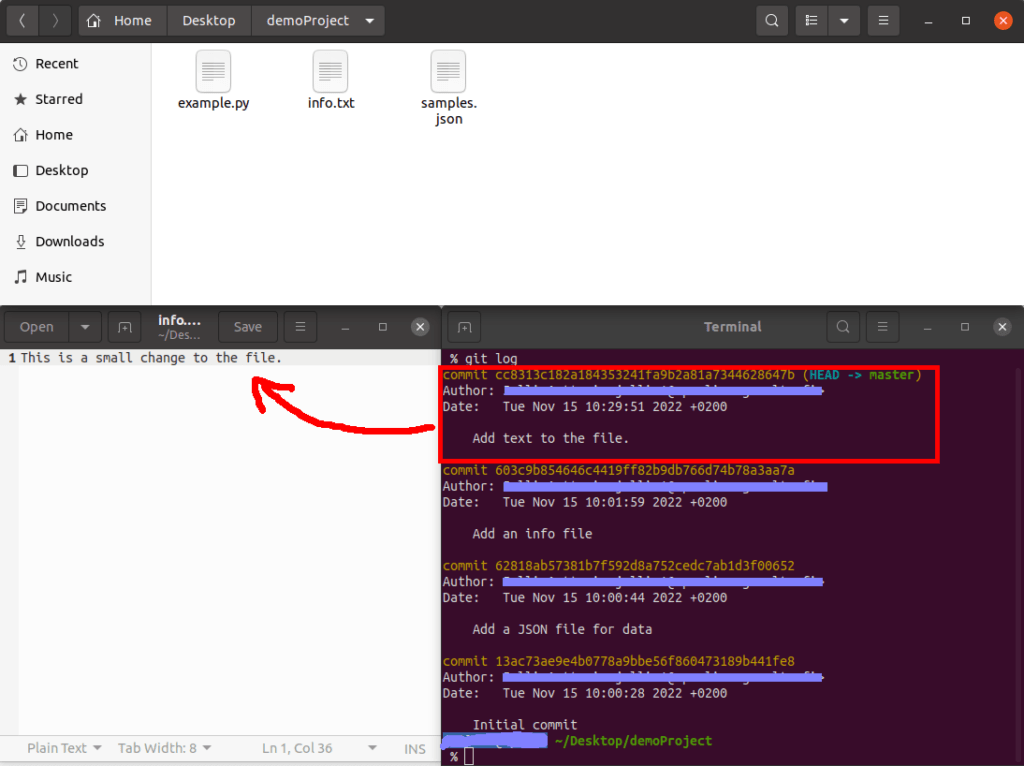This screenshot has height=766, width=1024.
Task: Click info.txt title in editor header
Action: click(179, 321)
